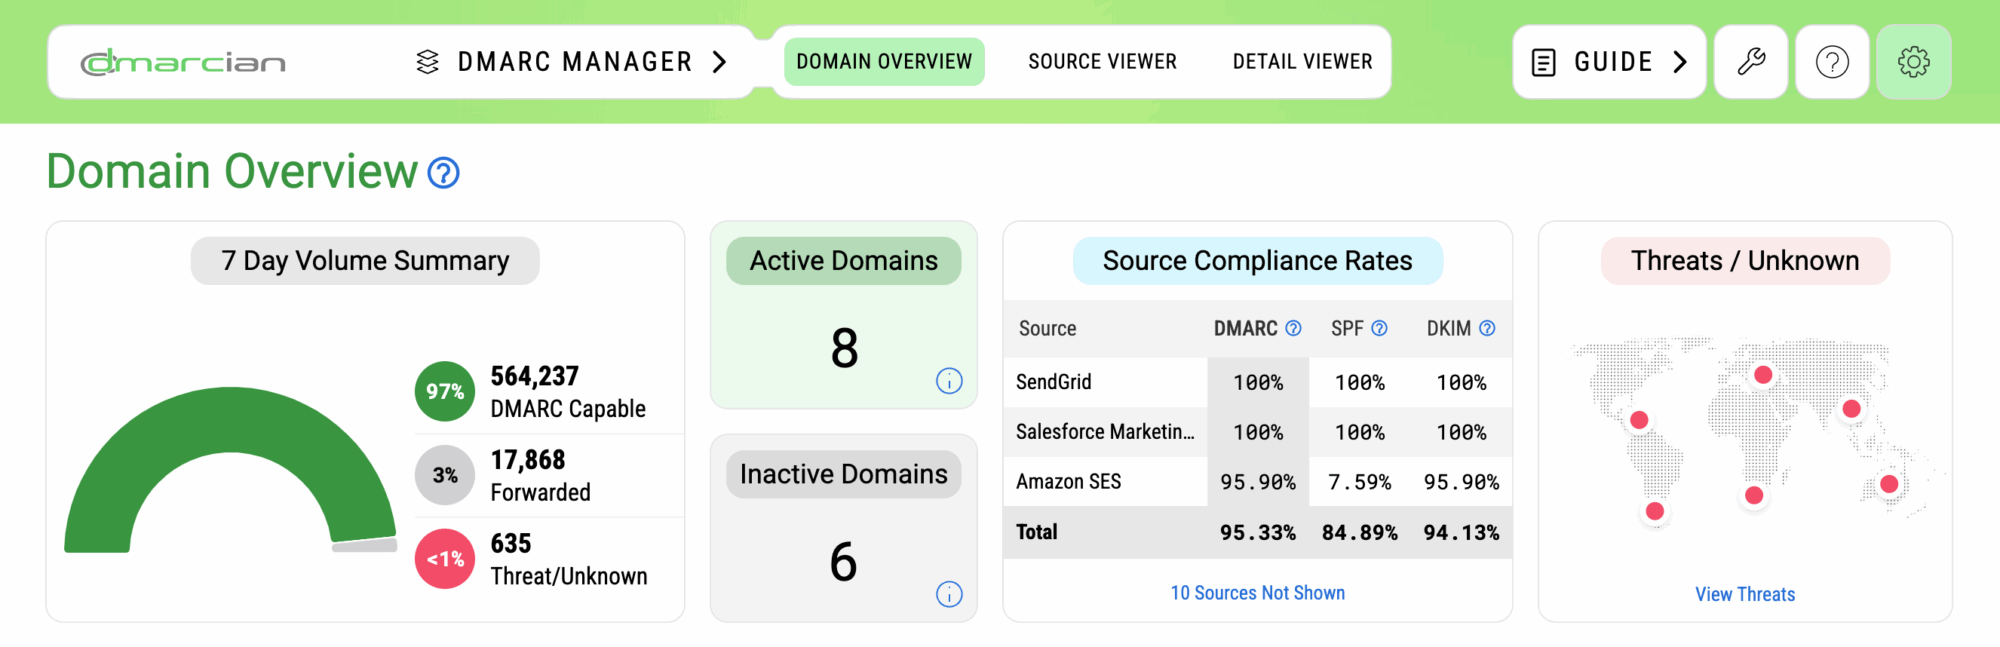
Task: Click the southern Africa threat marker
Action: [1754, 495]
